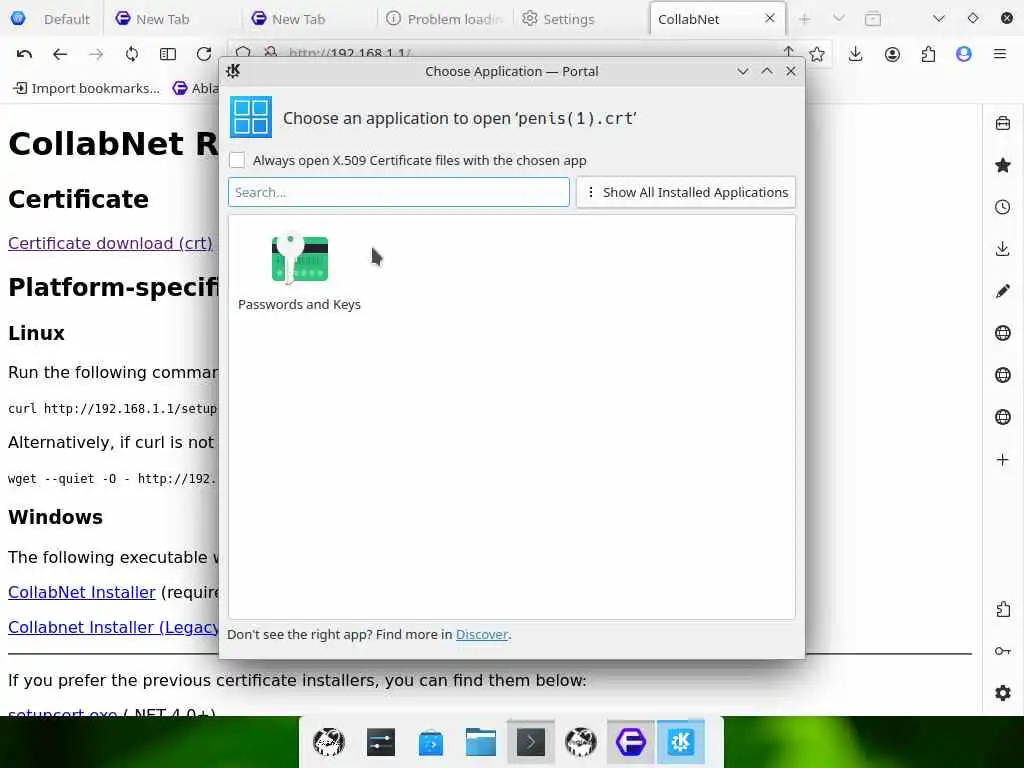Open the sidebar history clock panel
This screenshot has height=768, width=1024.
(1003, 207)
